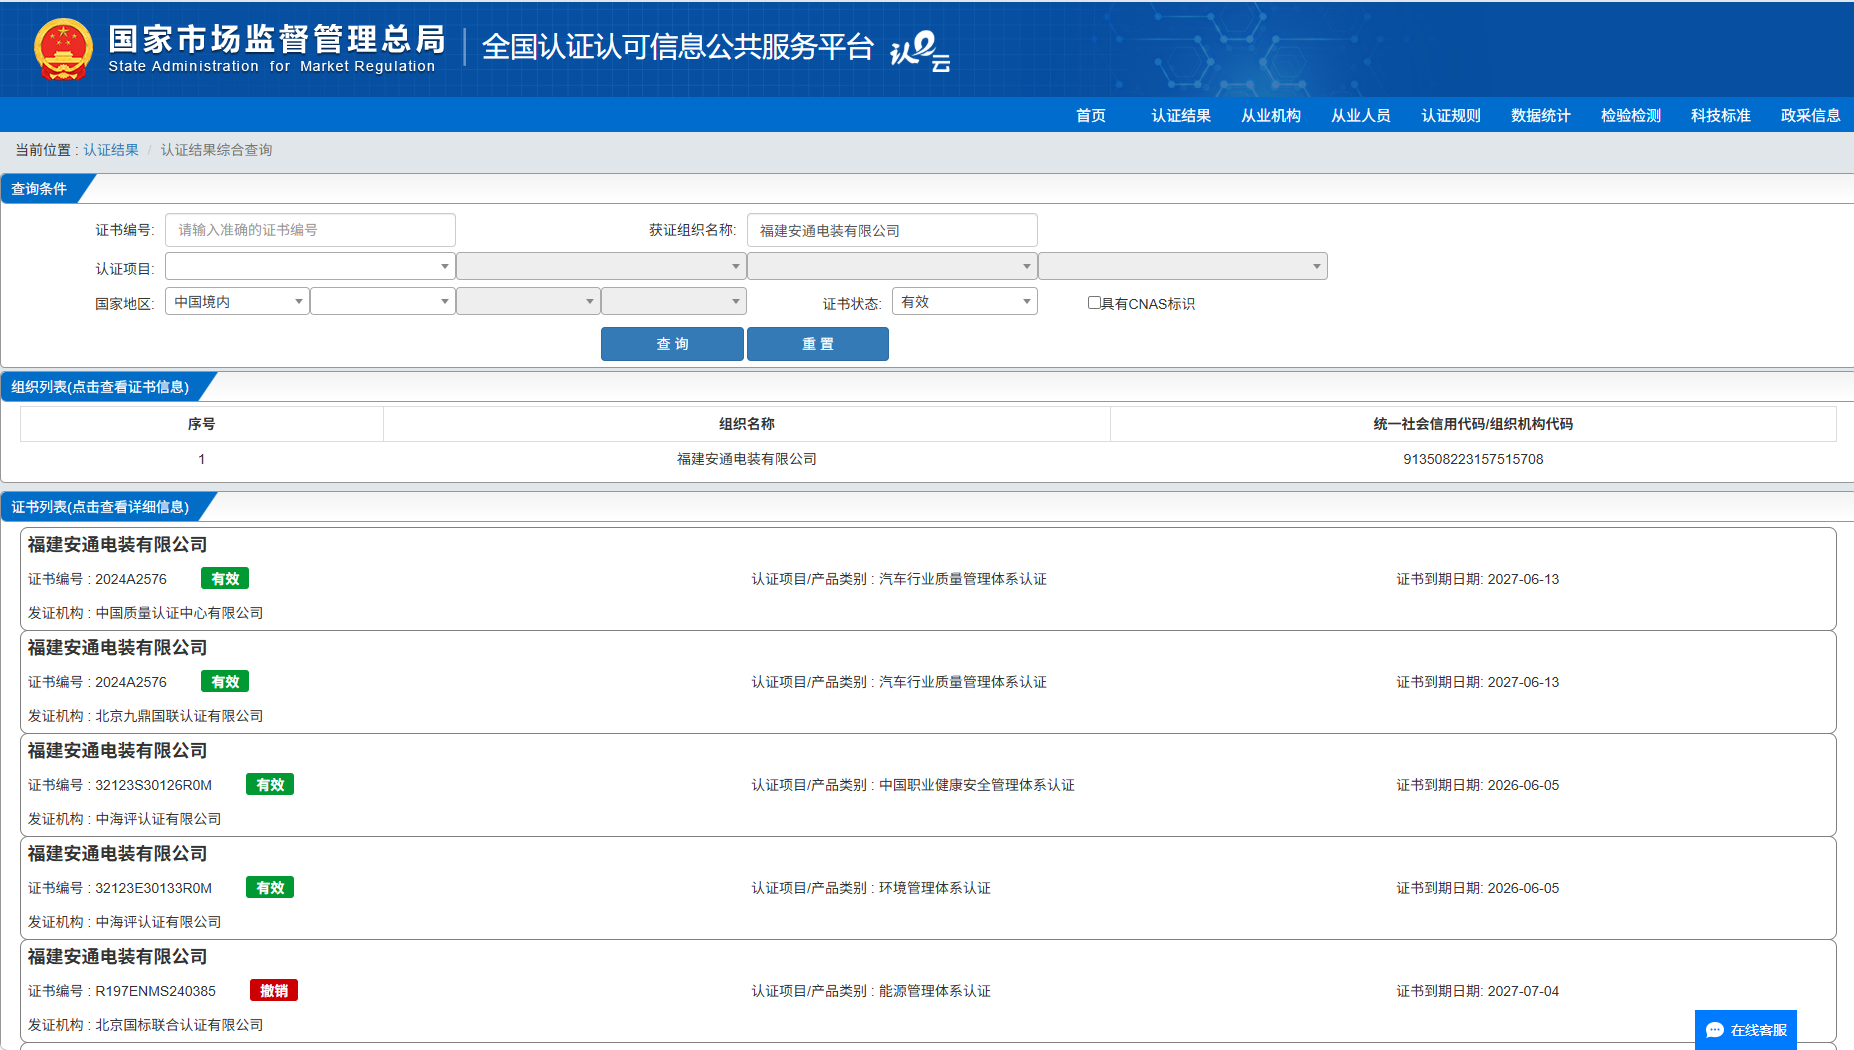
Task: Select organization row 福建安通电装有限公司 in table
Action: 746,459
